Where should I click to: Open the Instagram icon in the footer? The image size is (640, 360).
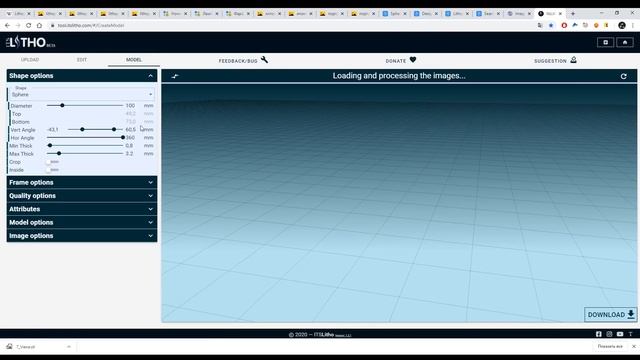point(609,334)
